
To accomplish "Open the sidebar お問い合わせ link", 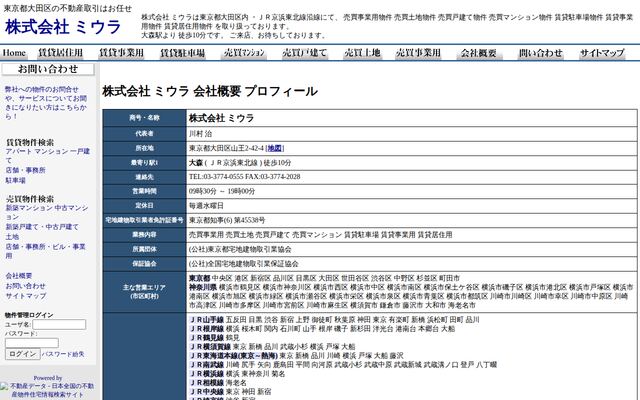I will pos(25,286).
